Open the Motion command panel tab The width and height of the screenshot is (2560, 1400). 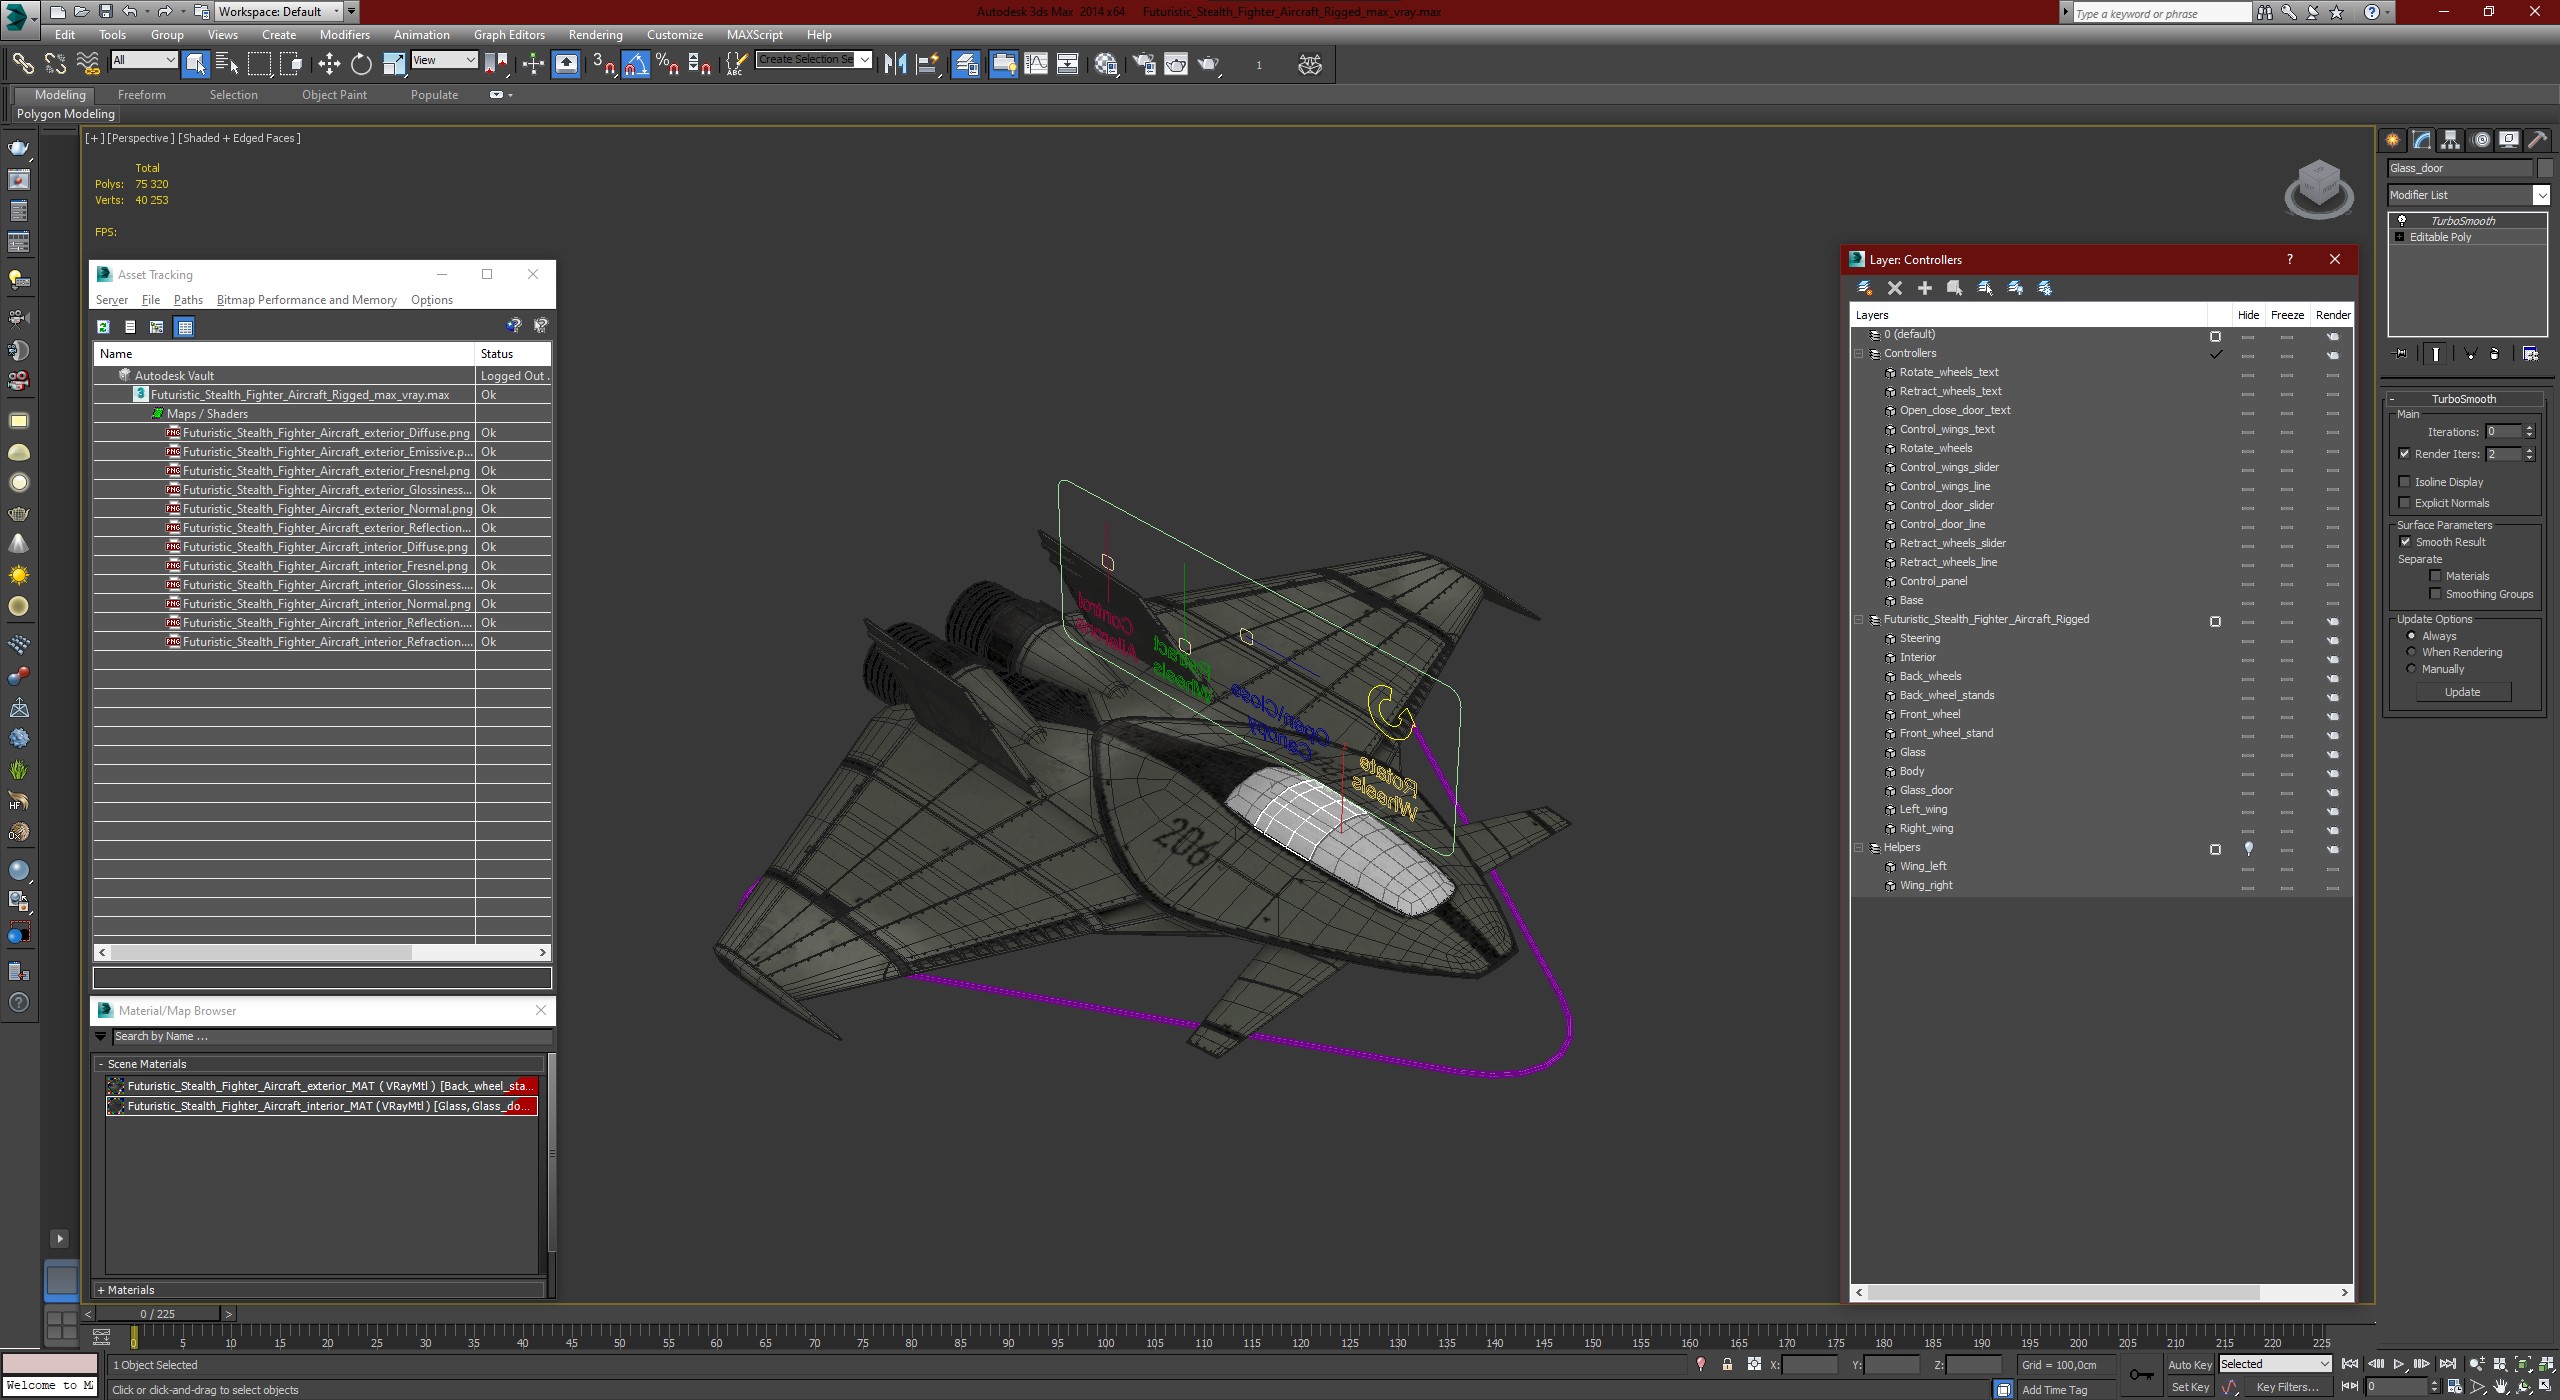tap(2481, 140)
